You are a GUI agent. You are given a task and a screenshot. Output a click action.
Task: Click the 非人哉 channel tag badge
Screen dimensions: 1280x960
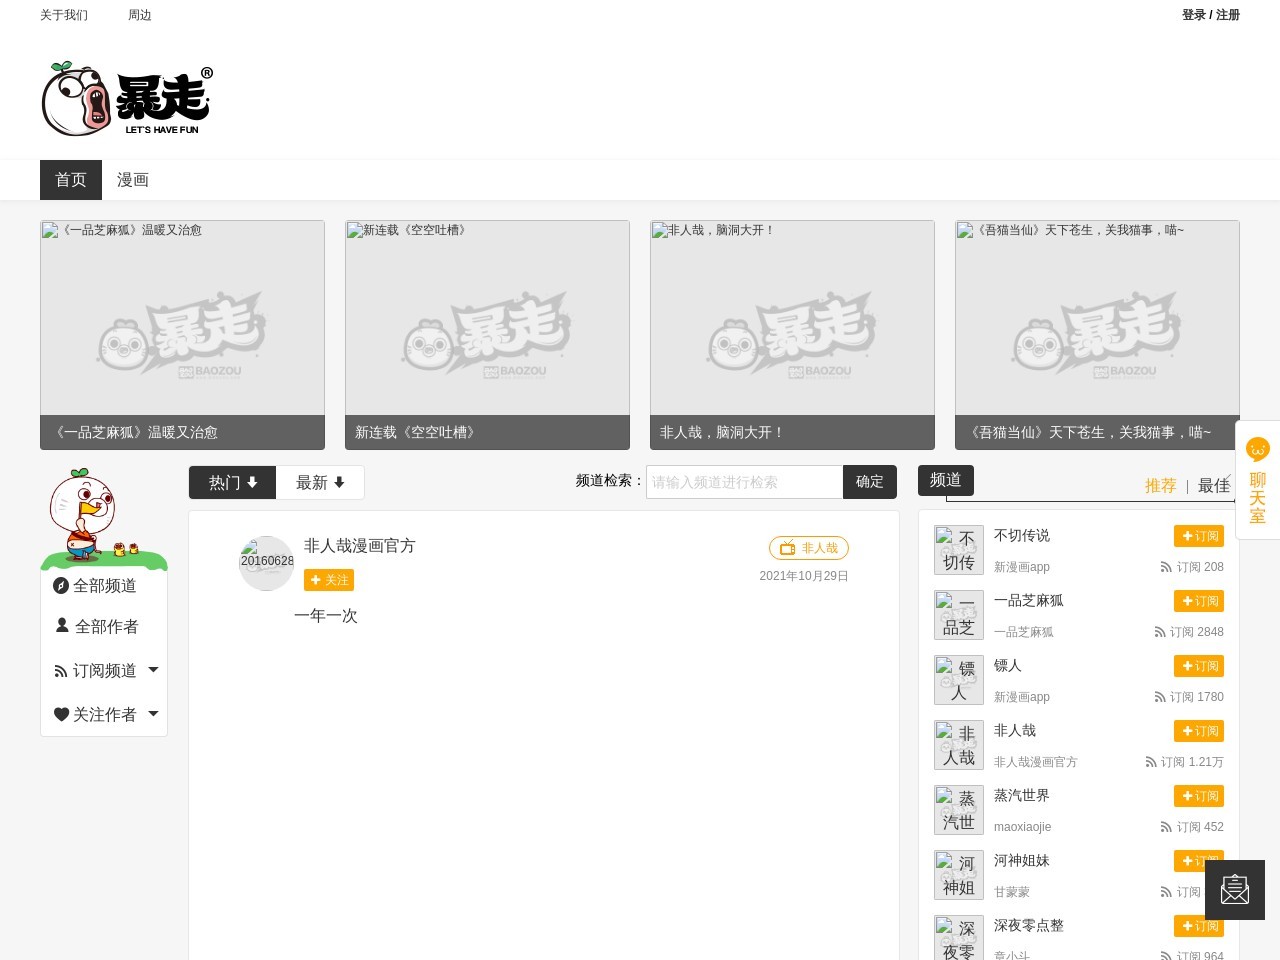click(x=808, y=548)
